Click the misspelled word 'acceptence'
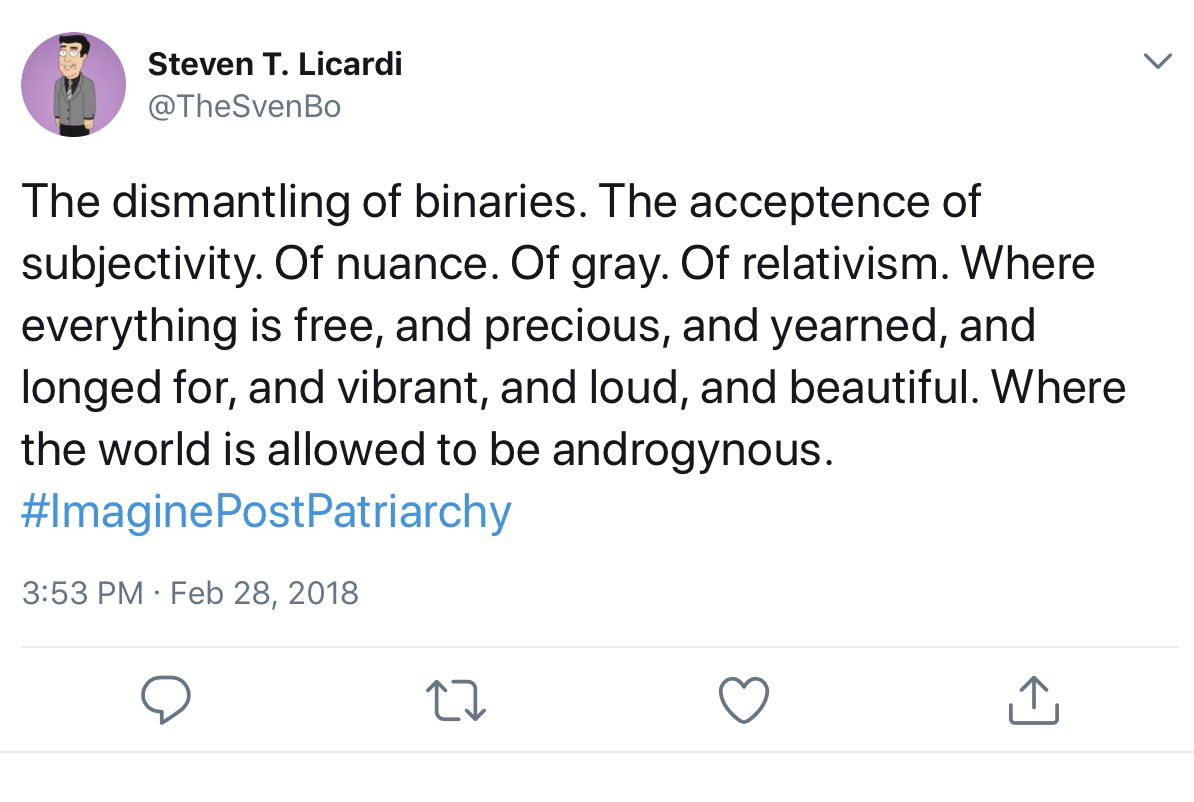The width and height of the screenshot is (1194, 802). point(809,202)
